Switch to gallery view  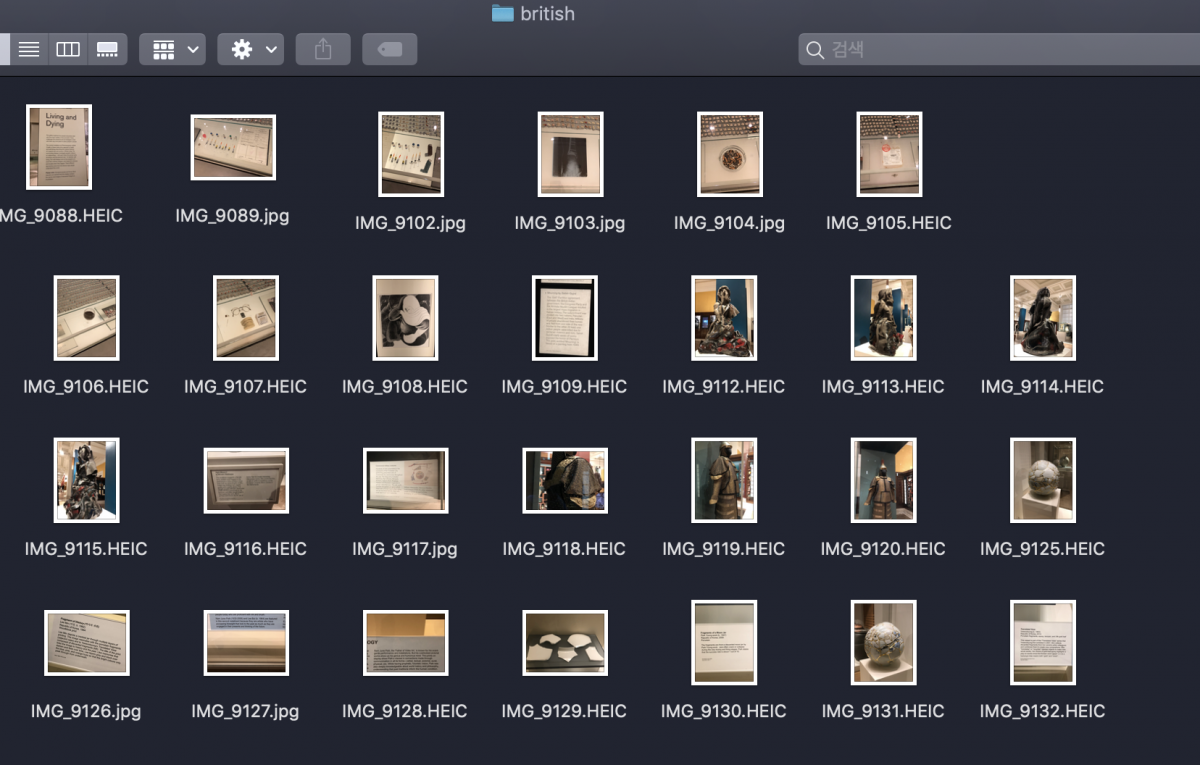[106, 49]
